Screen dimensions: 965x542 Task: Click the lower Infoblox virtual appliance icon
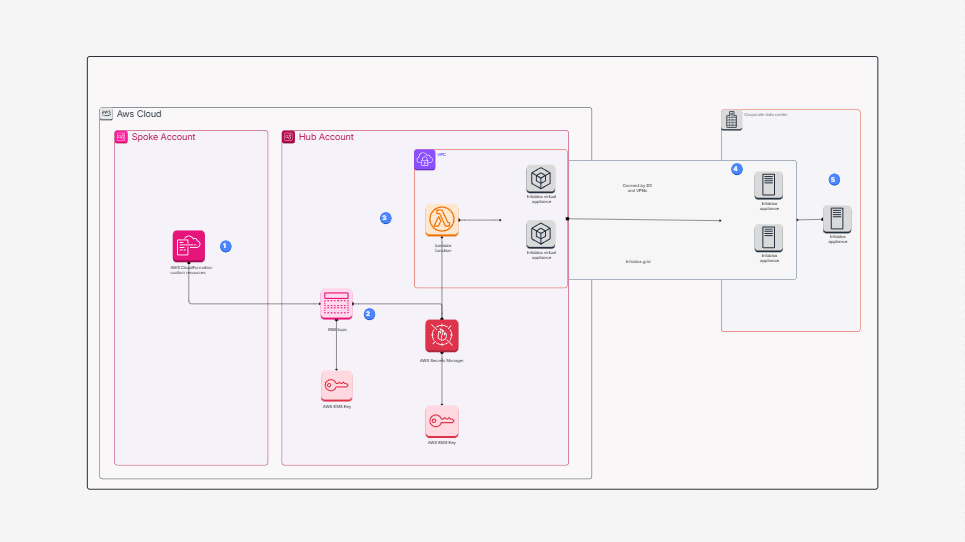tap(541, 234)
